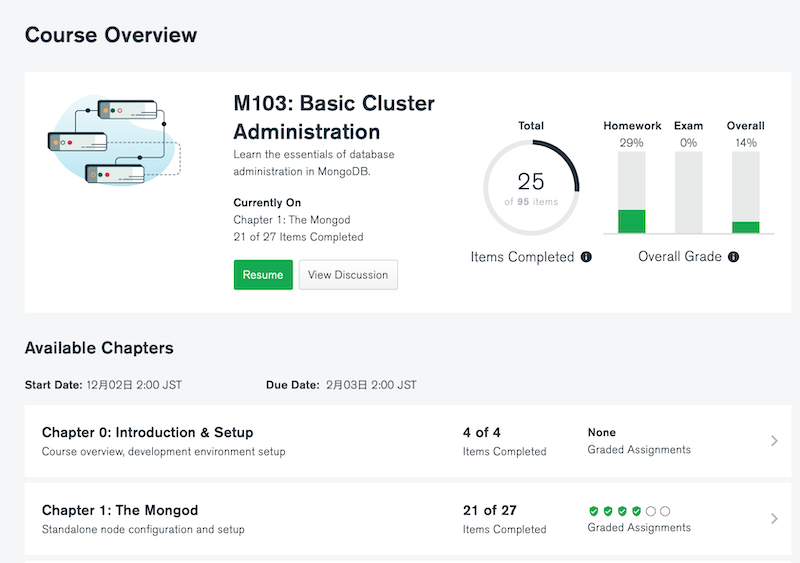
Task: Click the Homework 29% label
Action: click(632, 143)
